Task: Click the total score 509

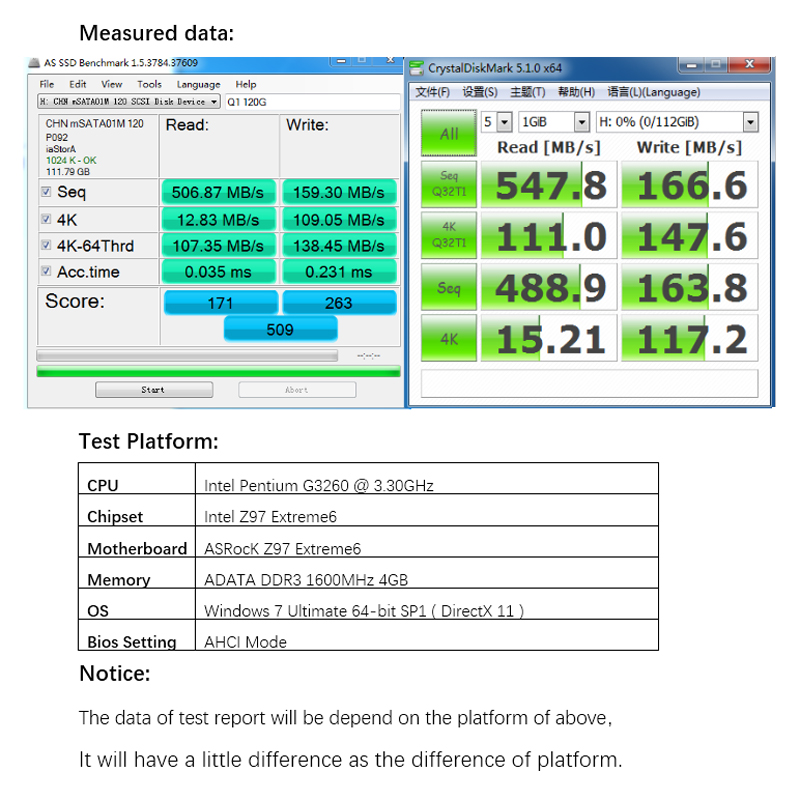Action: click(x=280, y=330)
